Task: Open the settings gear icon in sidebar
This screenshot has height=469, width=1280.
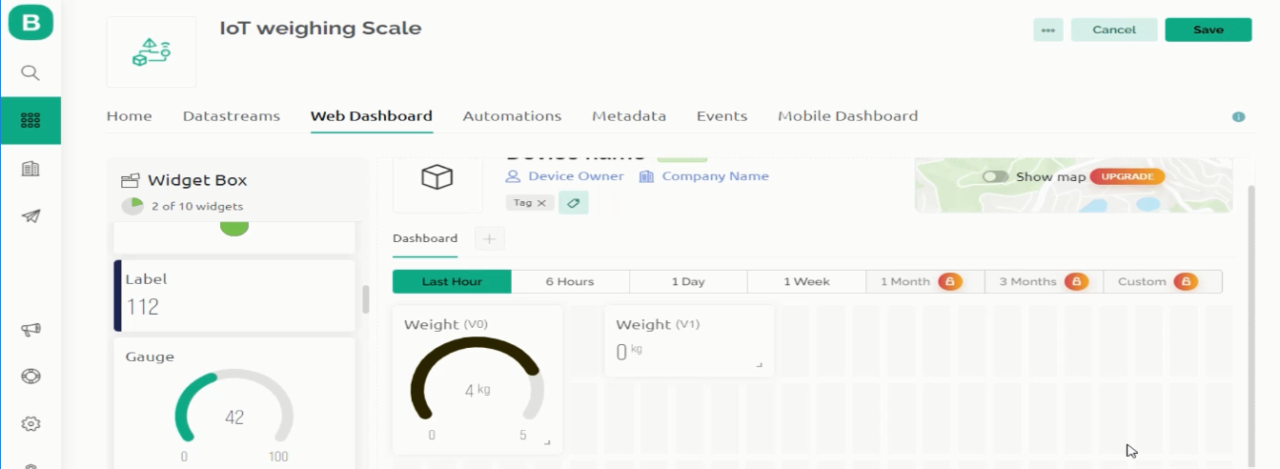Action: pyautogui.click(x=30, y=424)
